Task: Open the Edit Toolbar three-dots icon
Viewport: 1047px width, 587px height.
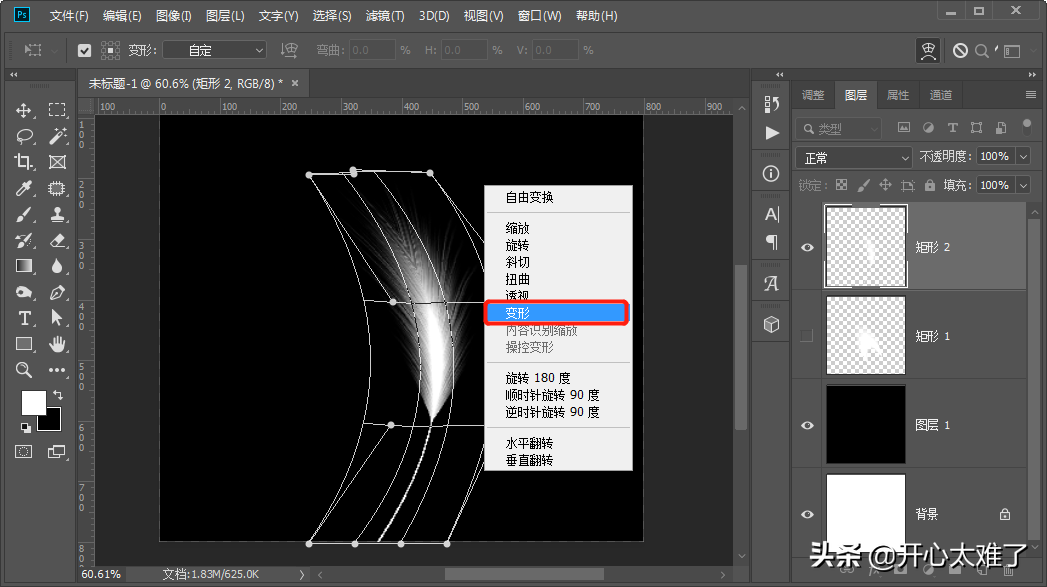Action: 57,370
